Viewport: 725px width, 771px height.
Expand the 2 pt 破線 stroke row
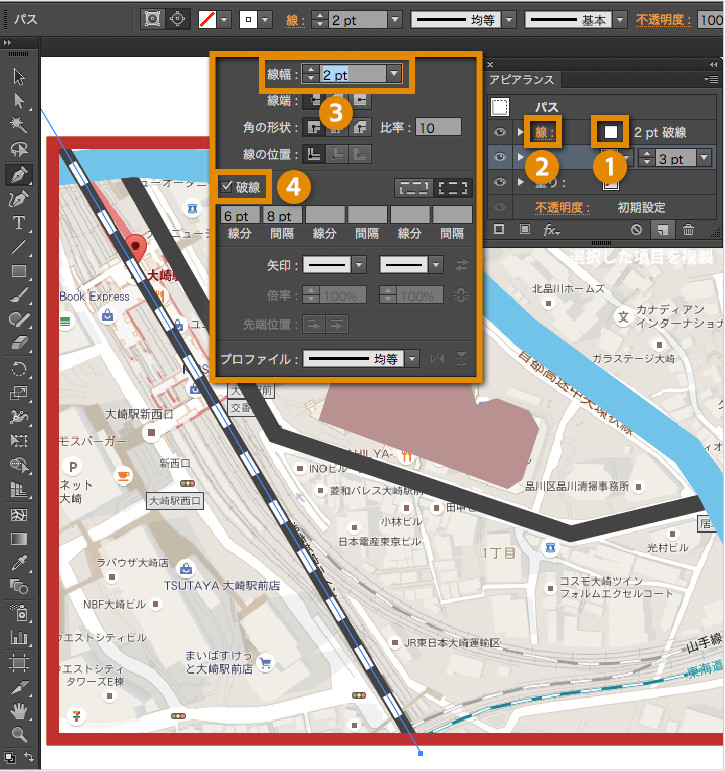tap(520, 132)
